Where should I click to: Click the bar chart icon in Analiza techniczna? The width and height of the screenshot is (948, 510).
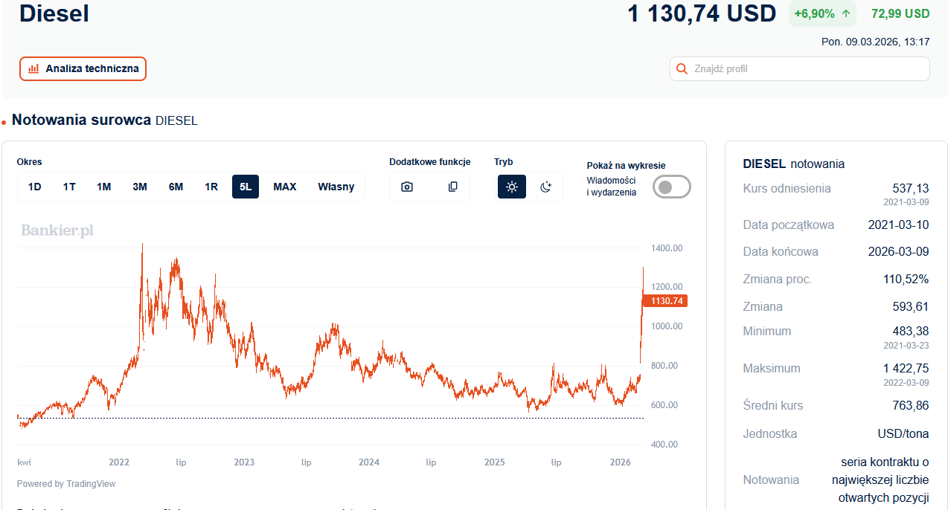coord(34,69)
